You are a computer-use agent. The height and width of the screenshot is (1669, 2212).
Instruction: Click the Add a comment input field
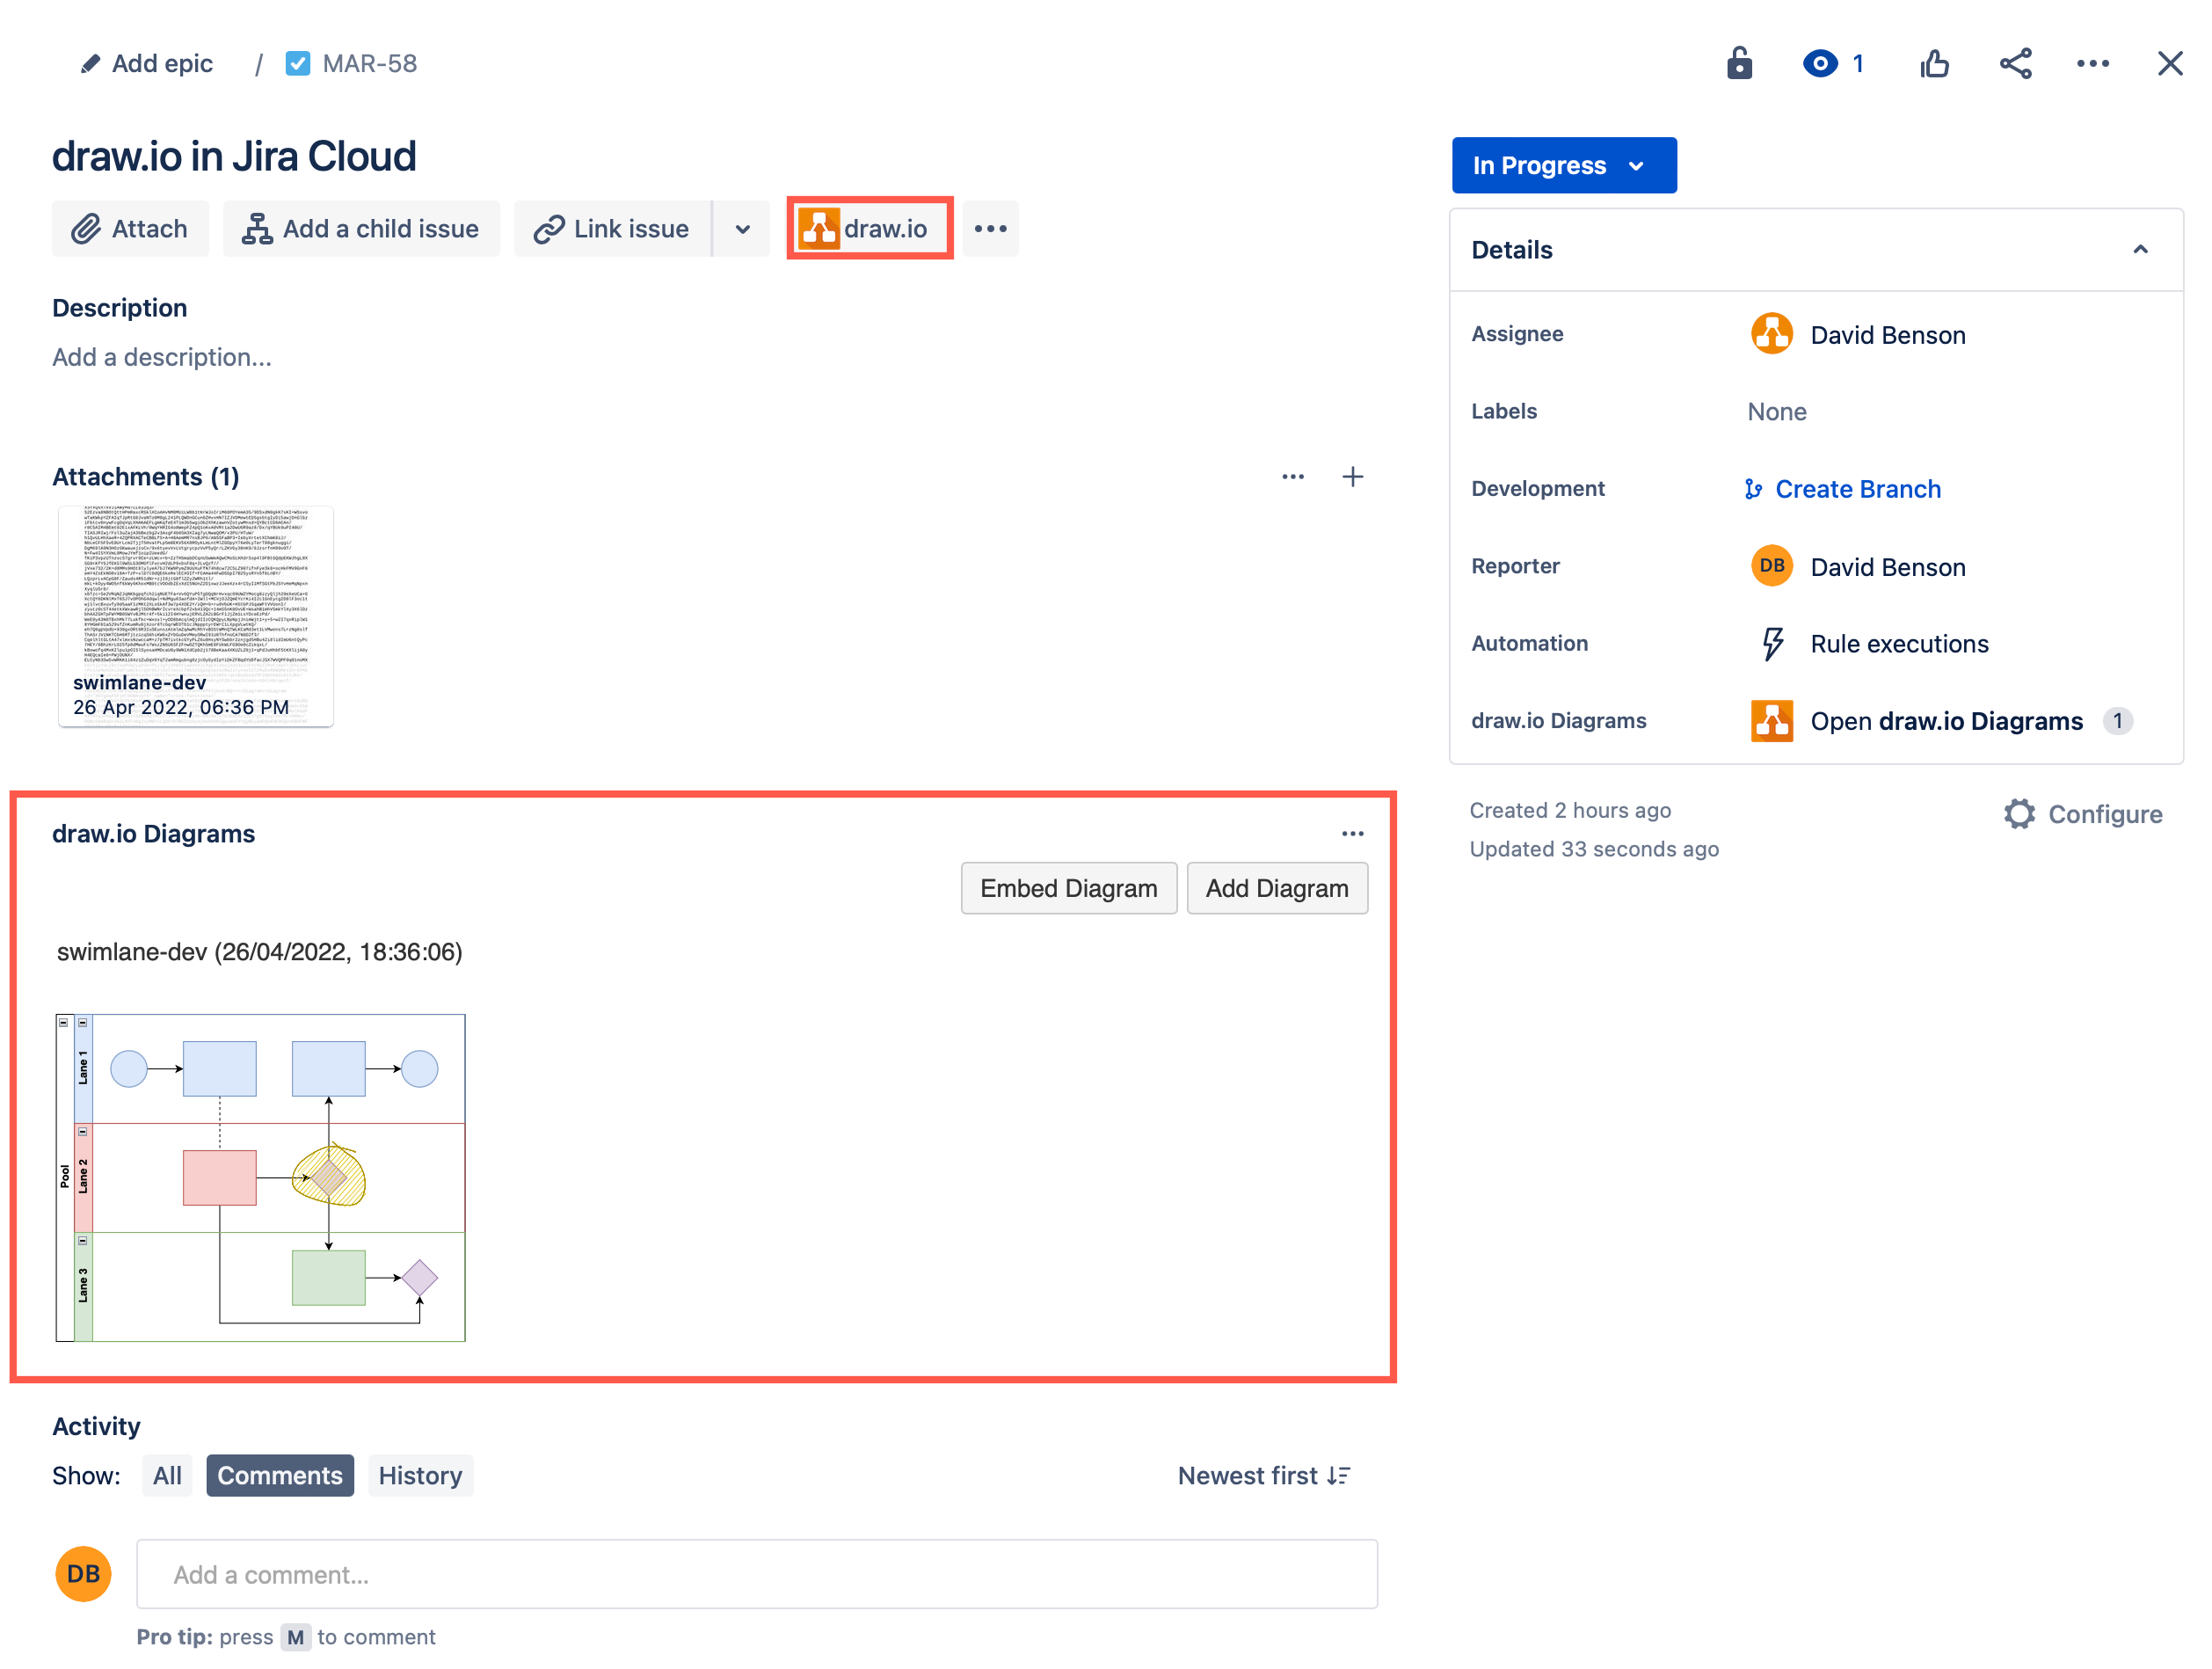(753, 1574)
